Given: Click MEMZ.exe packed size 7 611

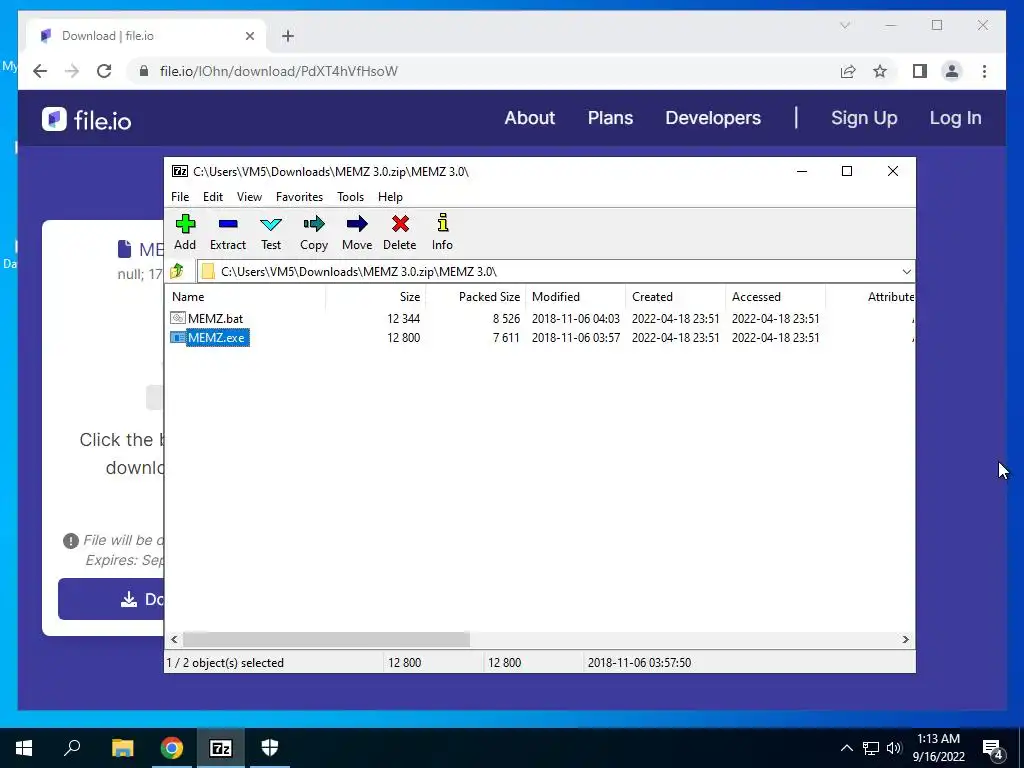Looking at the screenshot, I should (506, 338).
